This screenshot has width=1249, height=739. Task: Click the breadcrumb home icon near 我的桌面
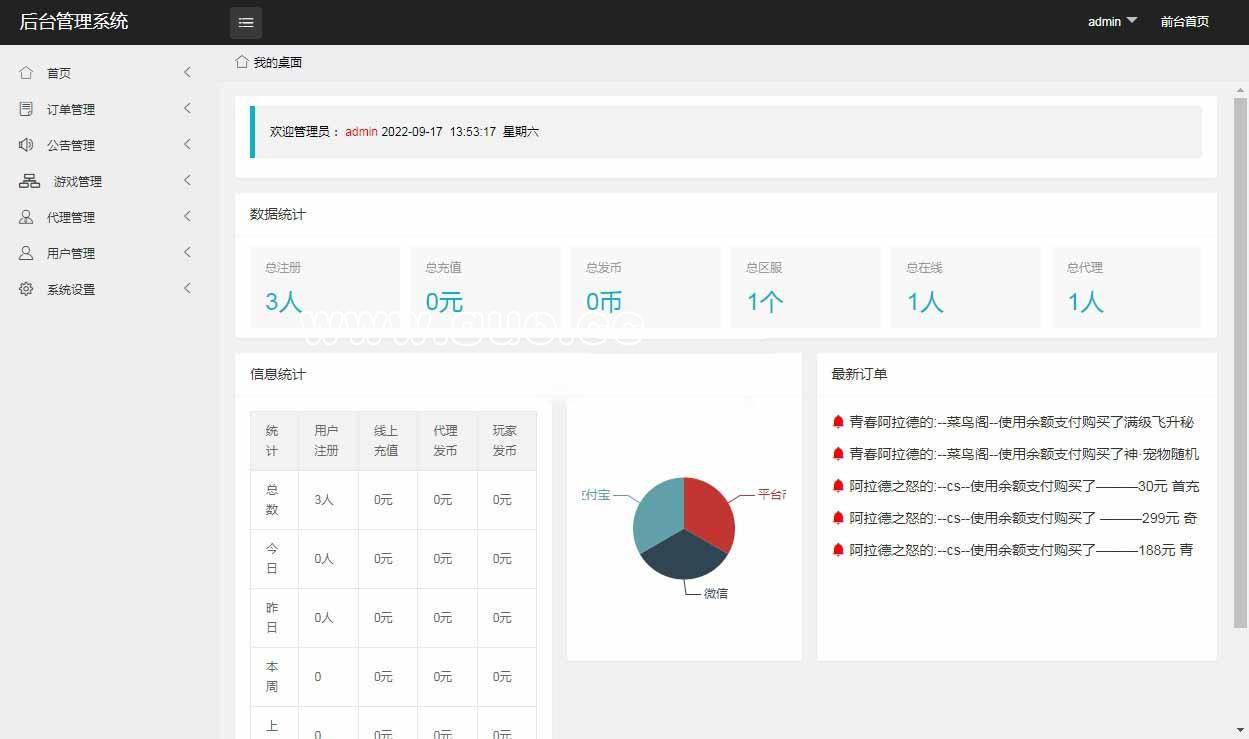pyautogui.click(x=242, y=62)
